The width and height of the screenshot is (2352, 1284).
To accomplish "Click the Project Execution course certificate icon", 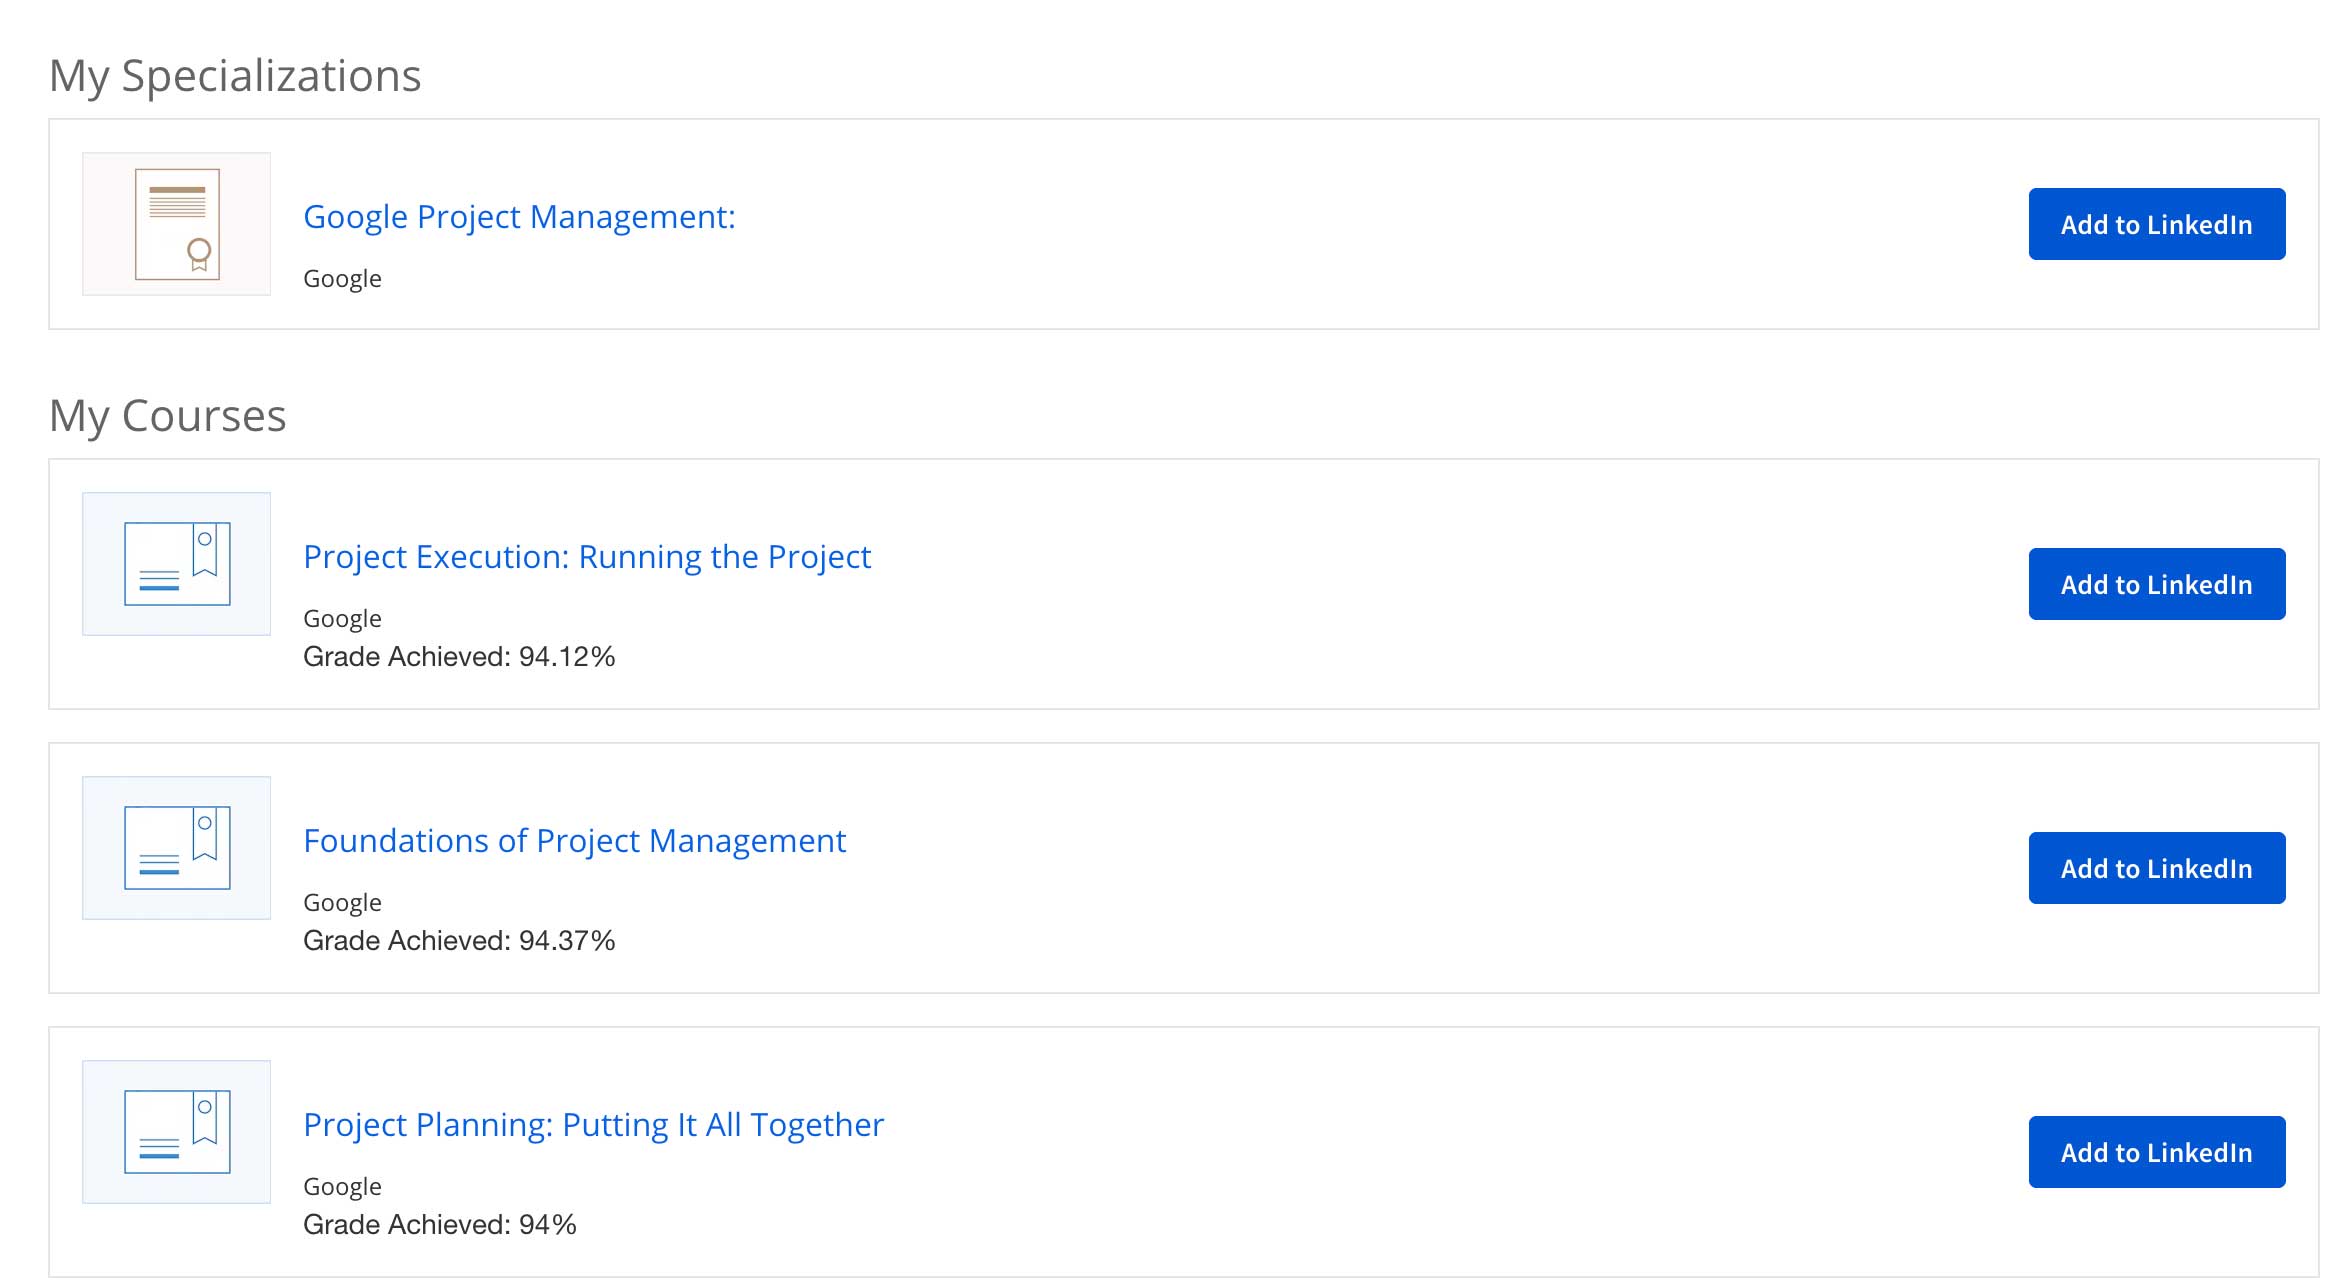I will point(176,564).
